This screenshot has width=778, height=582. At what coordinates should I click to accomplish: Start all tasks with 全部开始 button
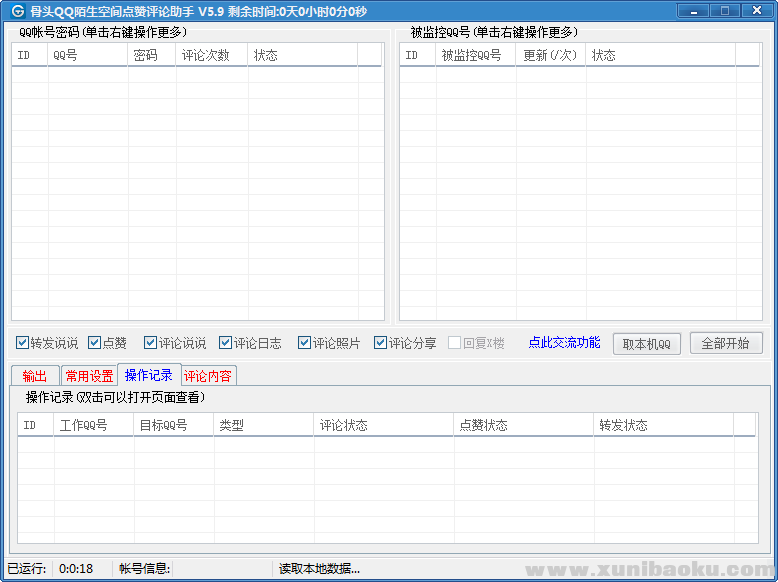(x=726, y=343)
